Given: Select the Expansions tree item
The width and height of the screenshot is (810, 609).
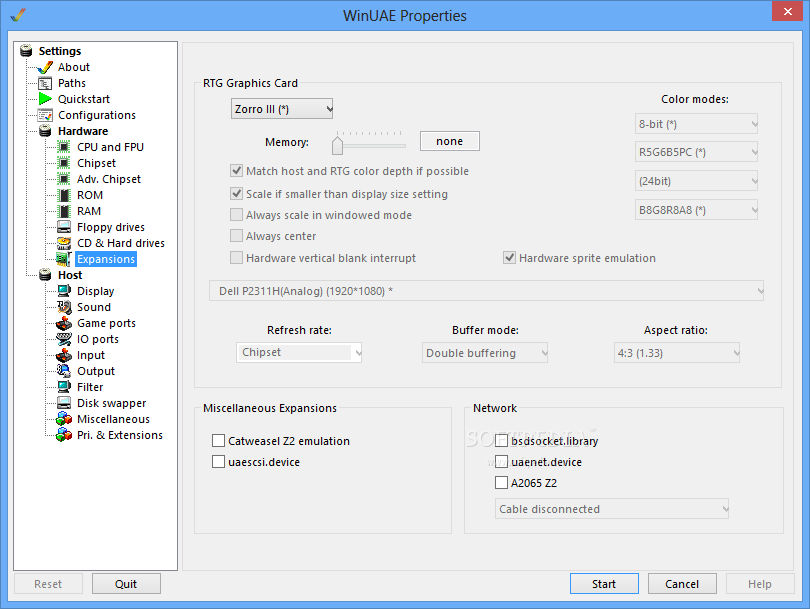Looking at the screenshot, I should (x=106, y=259).
